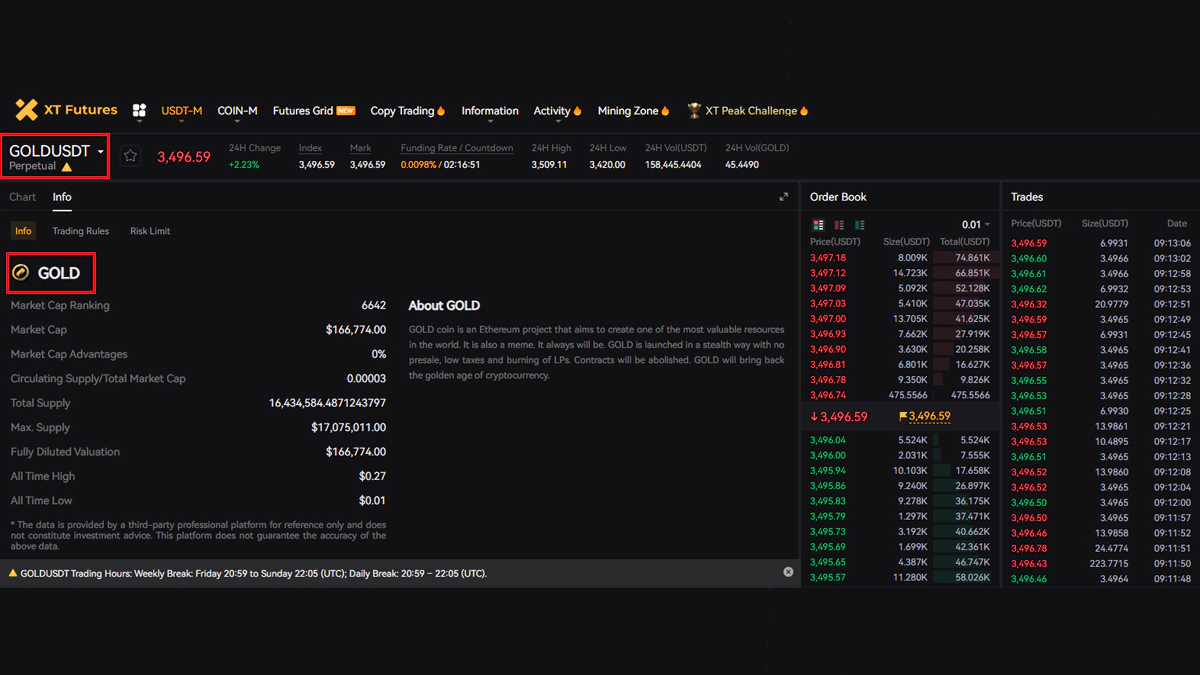This screenshot has height=675, width=1200.
Task: Open the Information menu
Action: coord(490,111)
